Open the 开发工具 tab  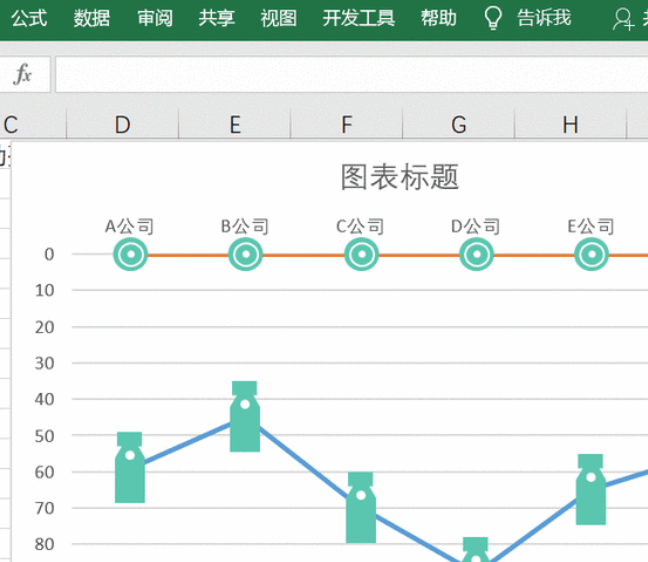[x=359, y=19]
